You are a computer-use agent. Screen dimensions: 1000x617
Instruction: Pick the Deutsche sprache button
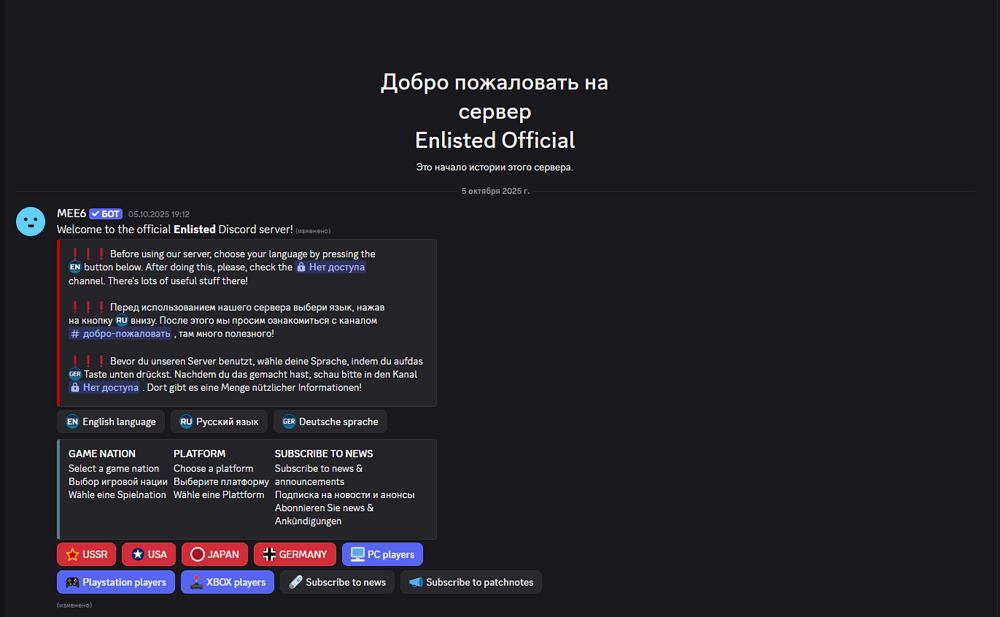[330, 422]
